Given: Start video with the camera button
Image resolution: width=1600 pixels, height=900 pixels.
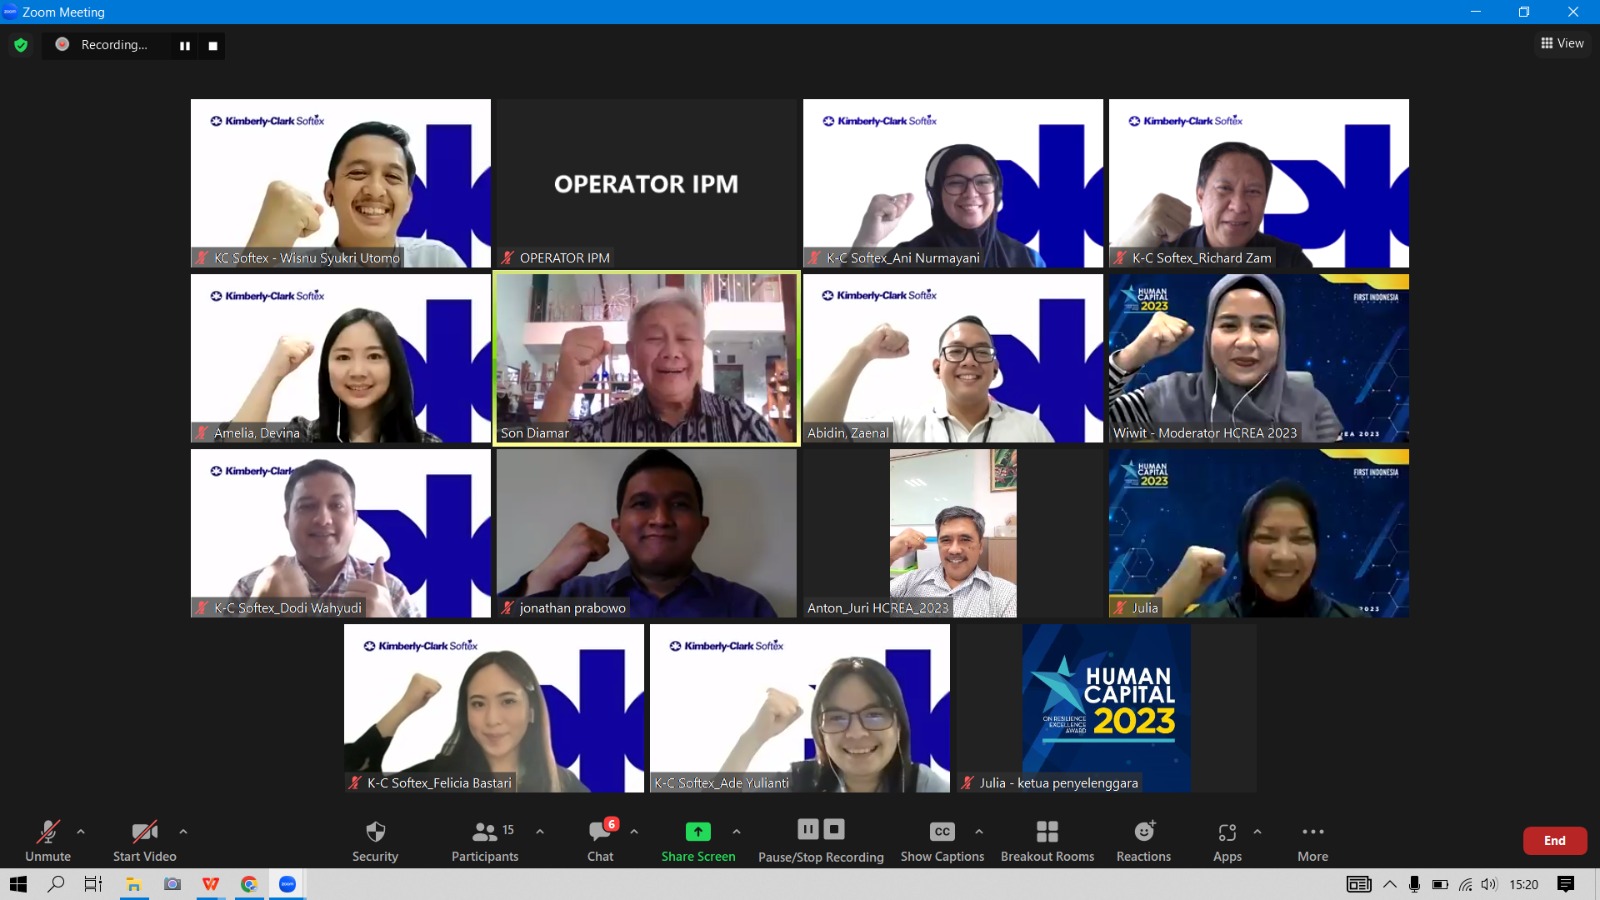Looking at the screenshot, I should pos(144,832).
